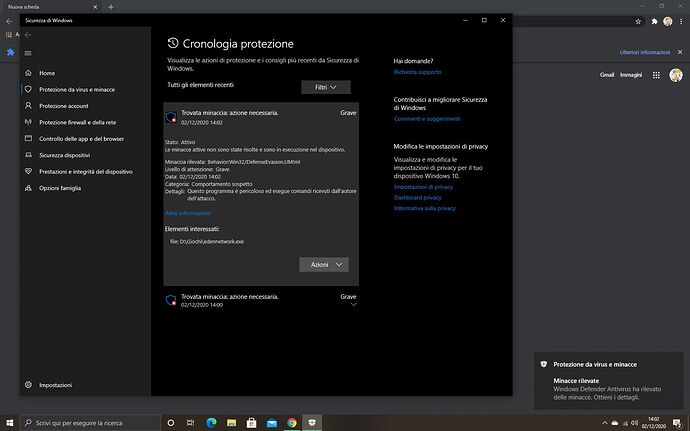Open Gmail link on Google page

(x=607, y=75)
